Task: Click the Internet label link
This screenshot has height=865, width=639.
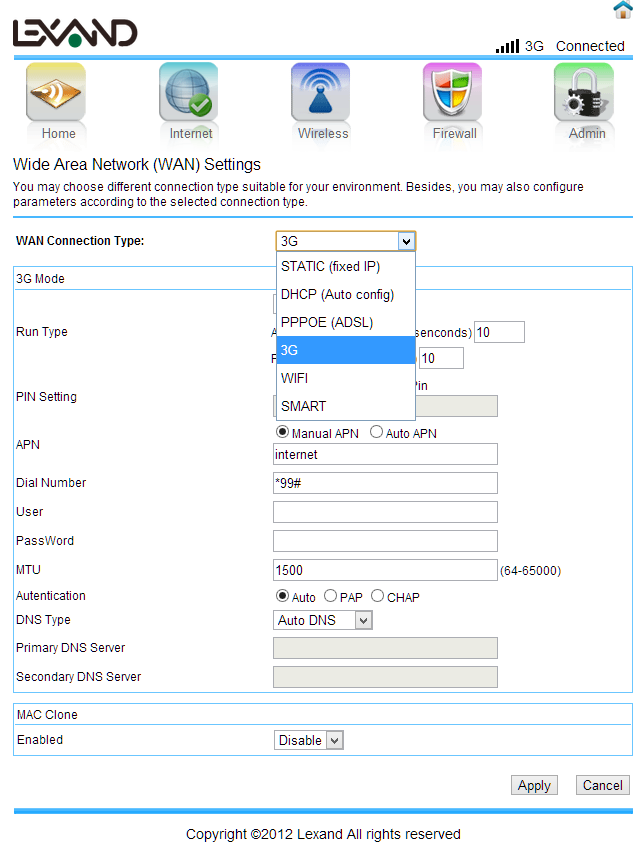Action: point(191,134)
